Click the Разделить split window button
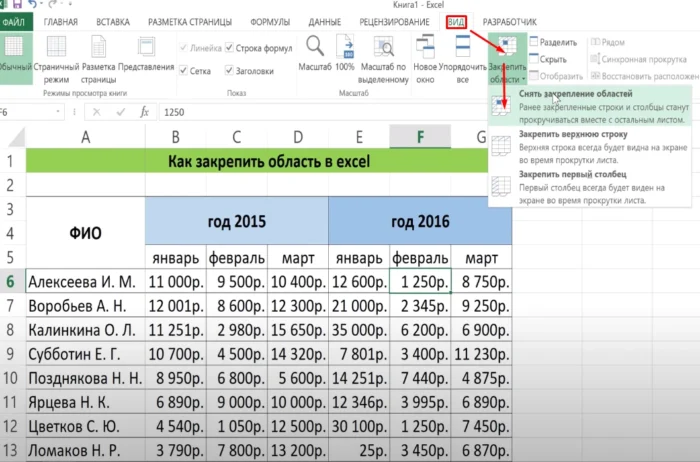Screen dimensions: 700x462 point(551,43)
